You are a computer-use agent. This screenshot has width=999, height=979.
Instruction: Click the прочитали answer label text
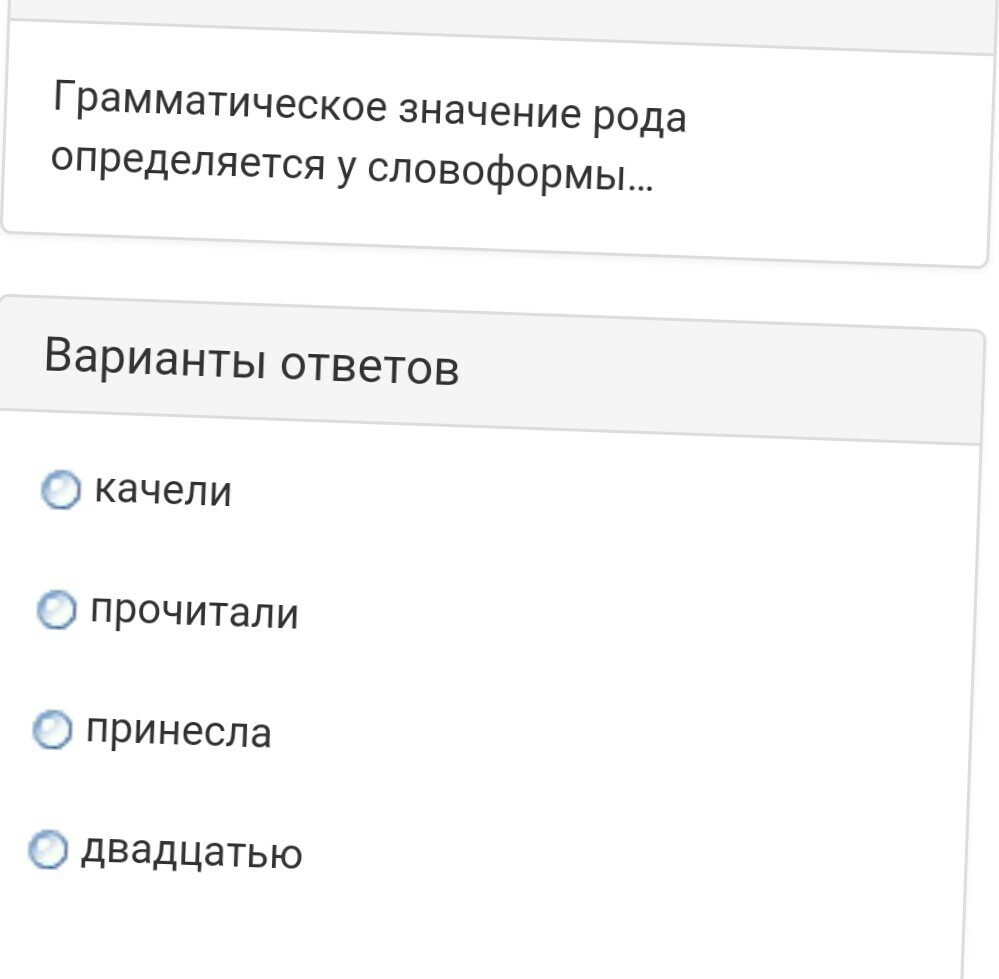pyautogui.click(x=194, y=612)
